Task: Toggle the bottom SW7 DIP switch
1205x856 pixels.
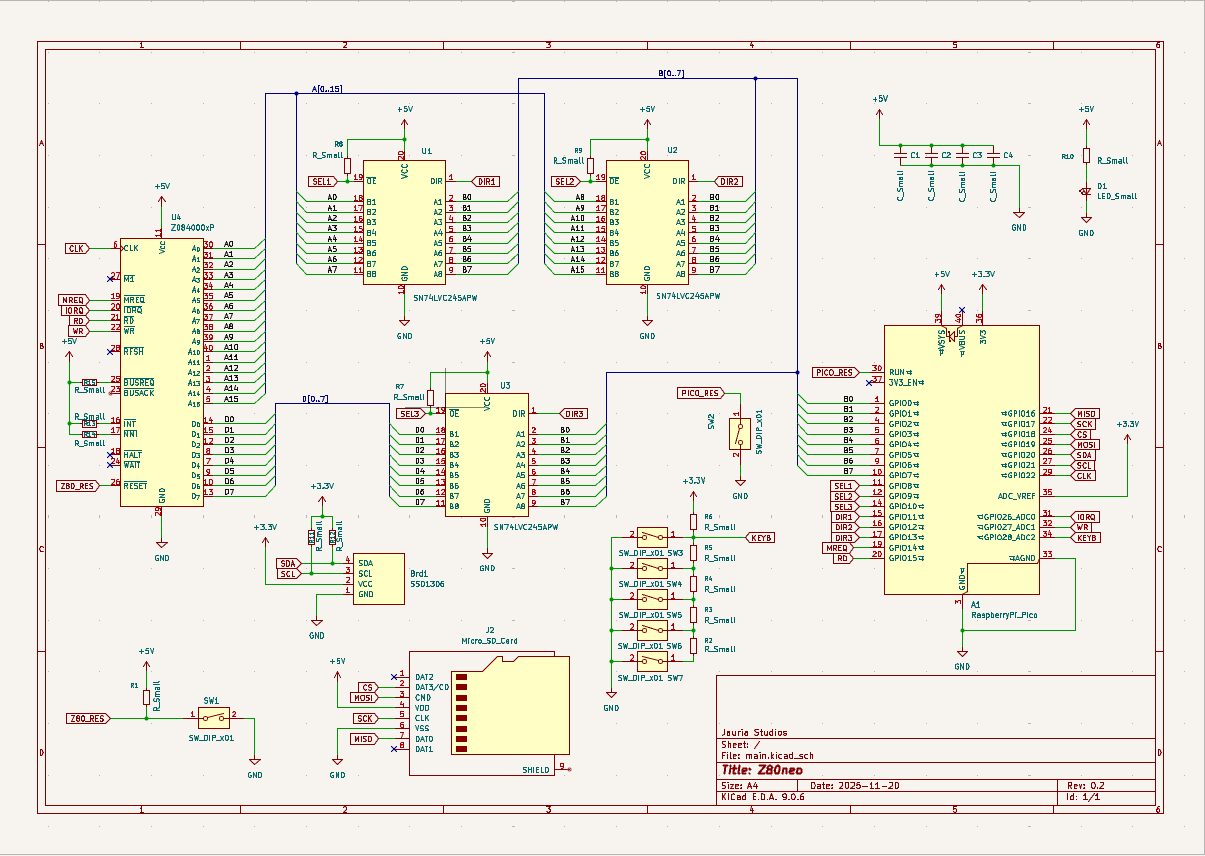Action: [x=652, y=662]
